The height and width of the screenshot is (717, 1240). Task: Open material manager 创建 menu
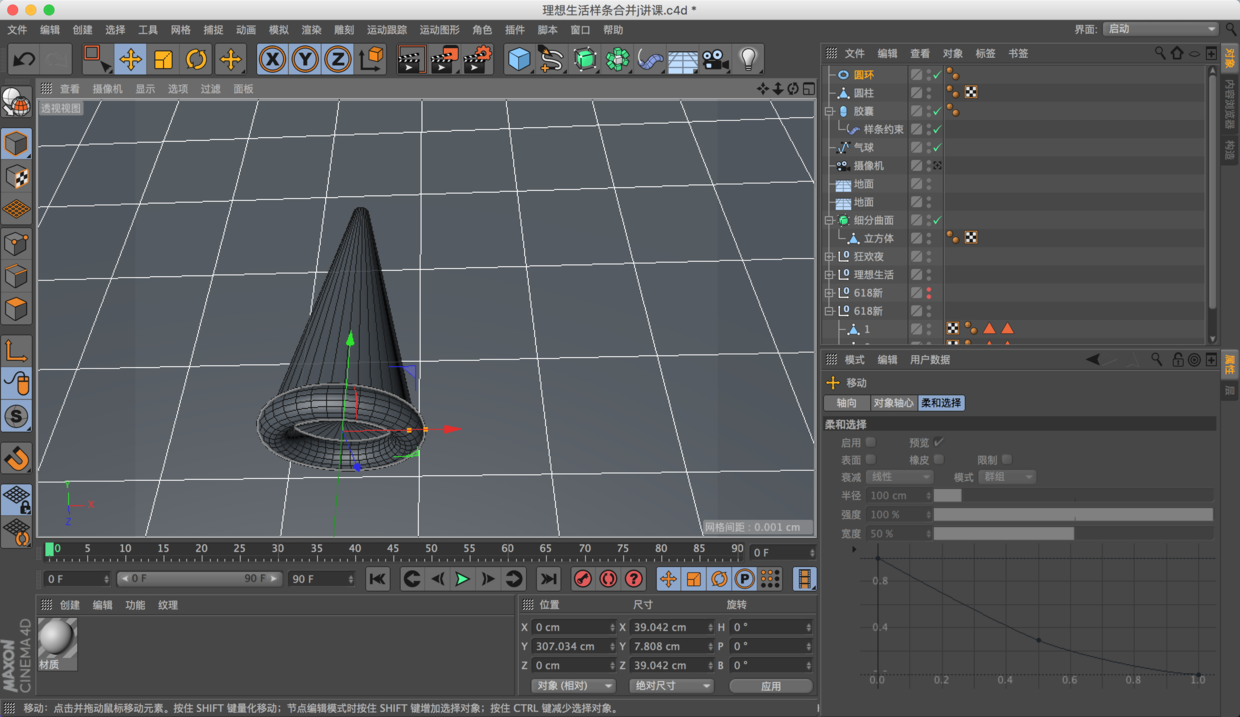point(69,605)
